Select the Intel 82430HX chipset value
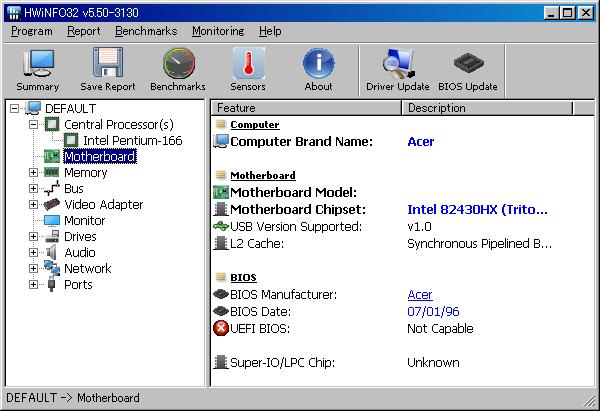The height and width of the screenshot is (411, 600). pos(478,209)
